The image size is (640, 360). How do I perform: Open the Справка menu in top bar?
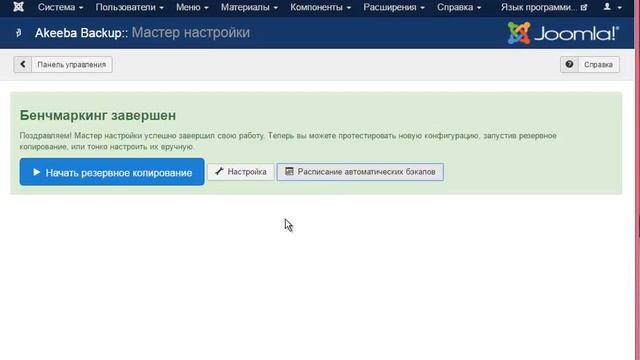459,7
